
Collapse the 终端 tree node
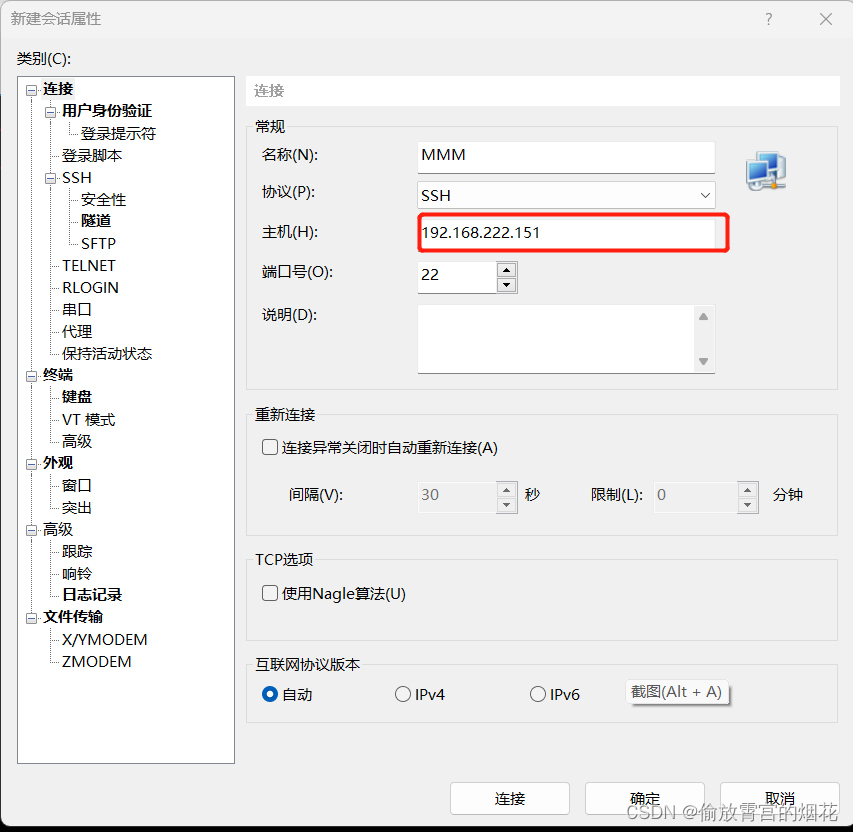32,376
